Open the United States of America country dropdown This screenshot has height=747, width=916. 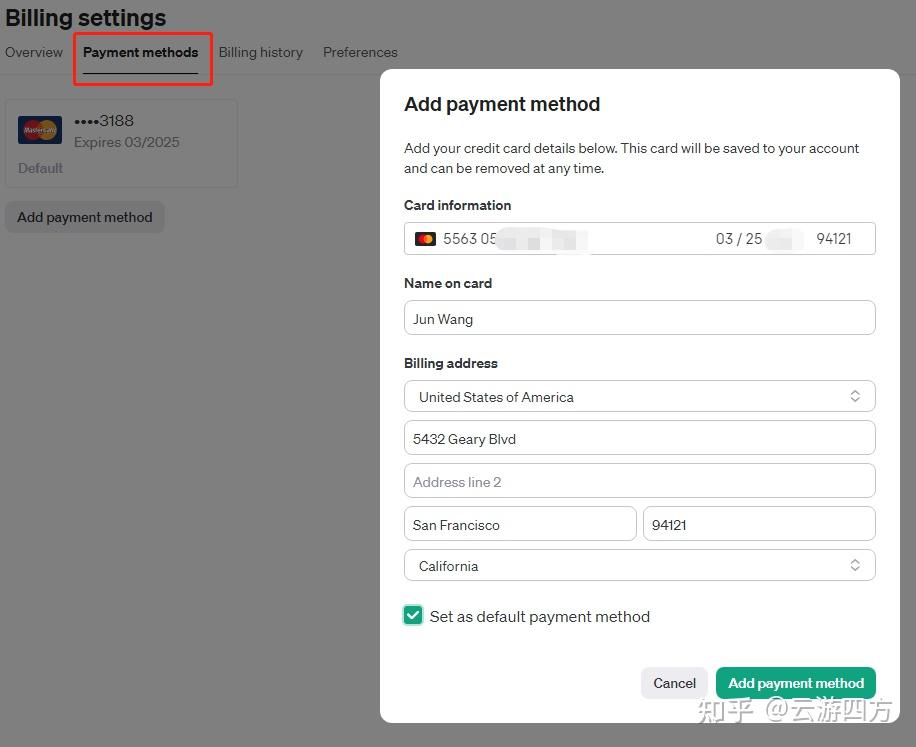[640, 397]
